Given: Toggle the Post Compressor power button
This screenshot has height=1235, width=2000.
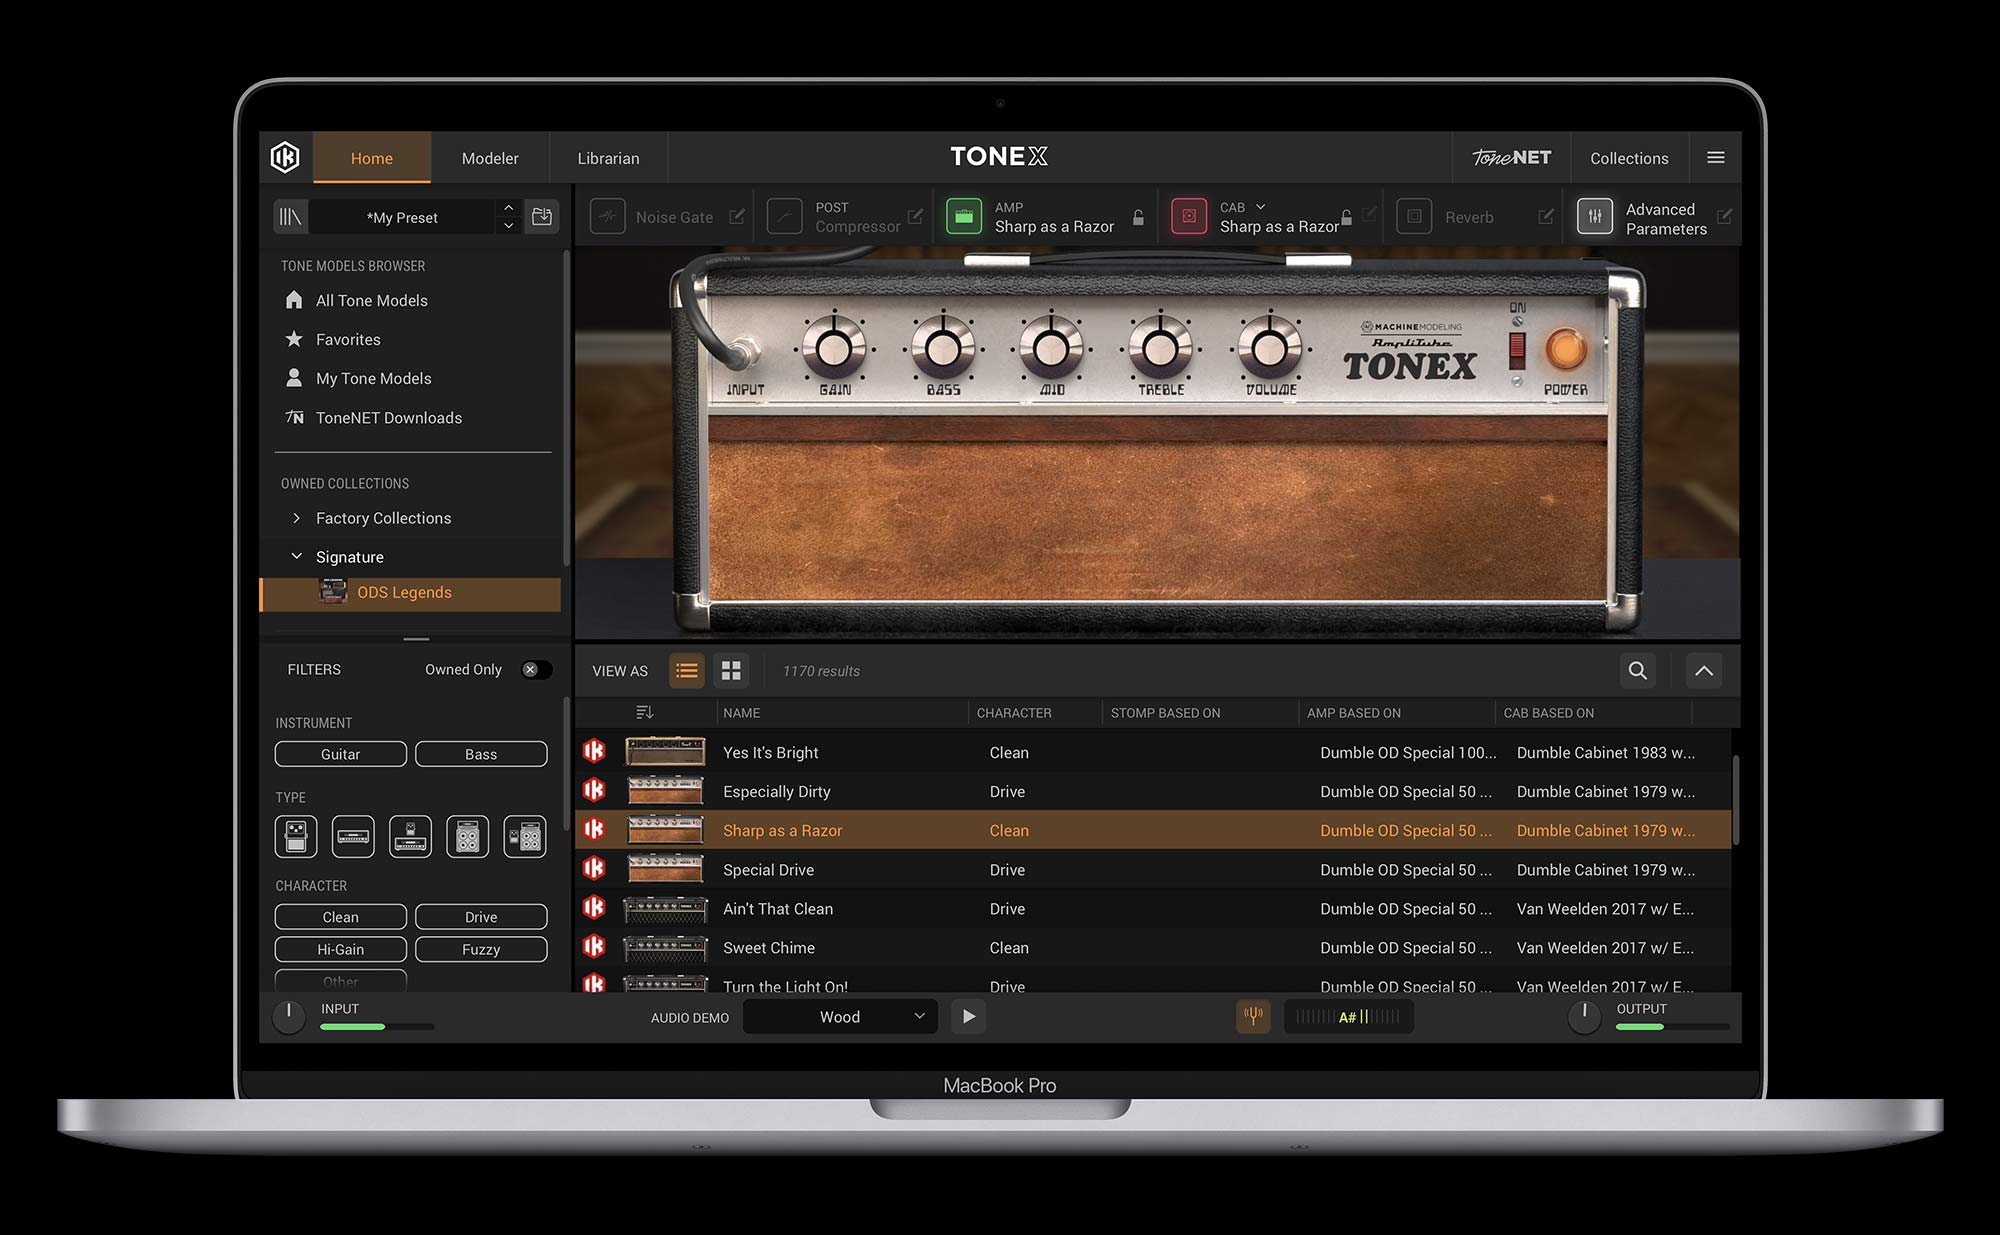Looking at the screenshot, I should click(784, 217).
